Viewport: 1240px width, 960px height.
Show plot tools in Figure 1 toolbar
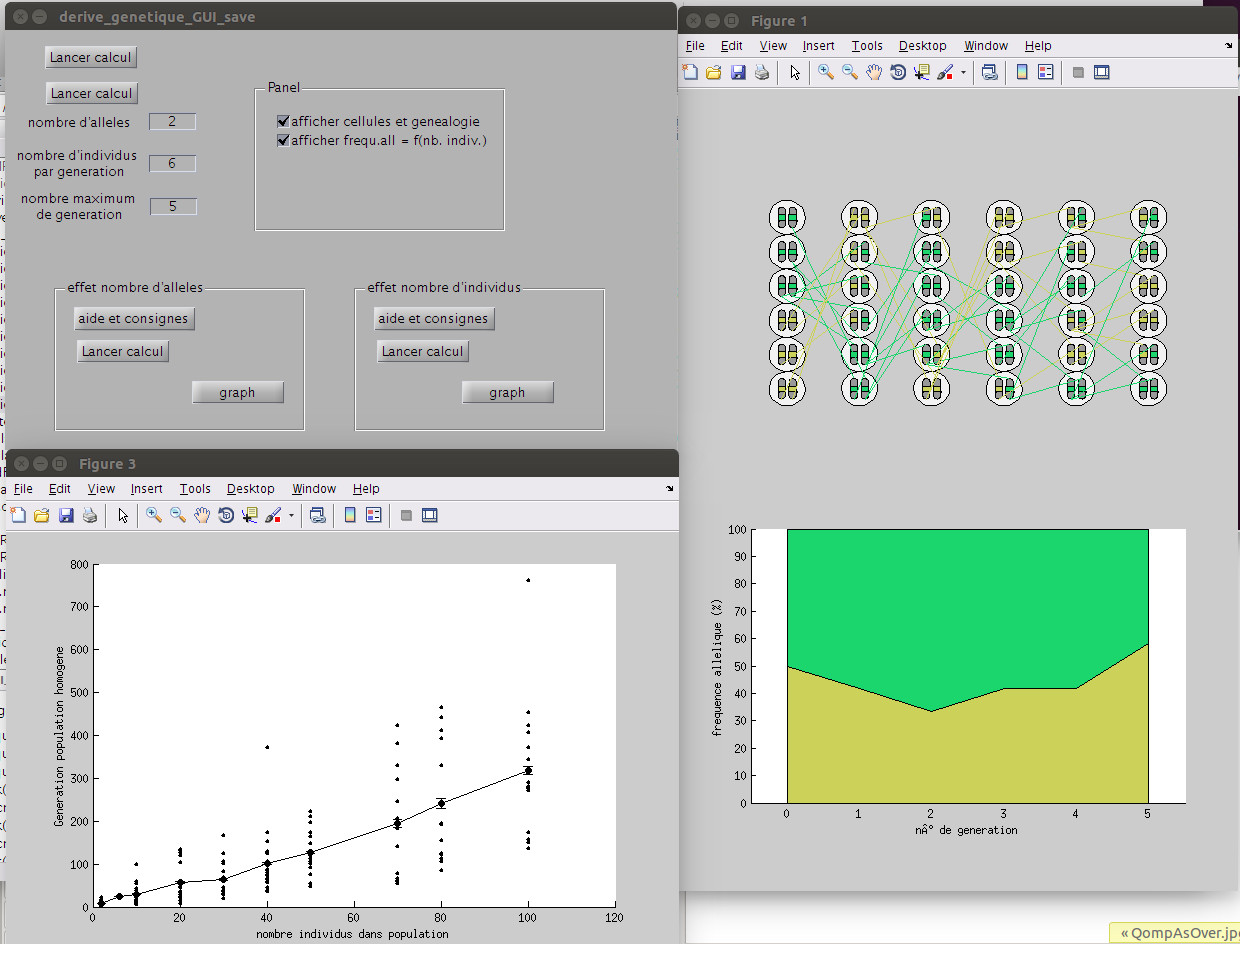point(1102,72)
